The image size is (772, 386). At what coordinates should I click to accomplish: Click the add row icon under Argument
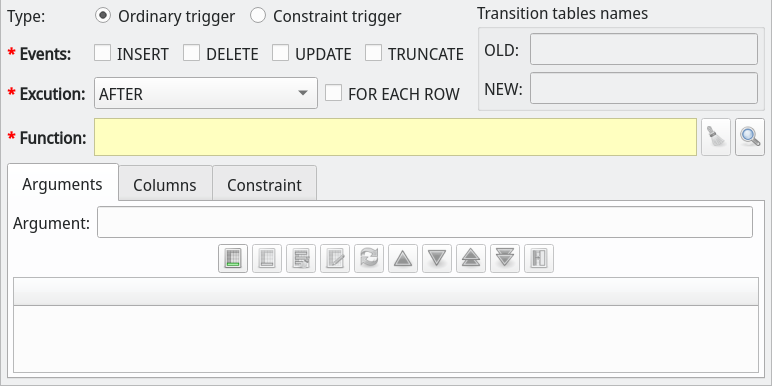[233, 258]
